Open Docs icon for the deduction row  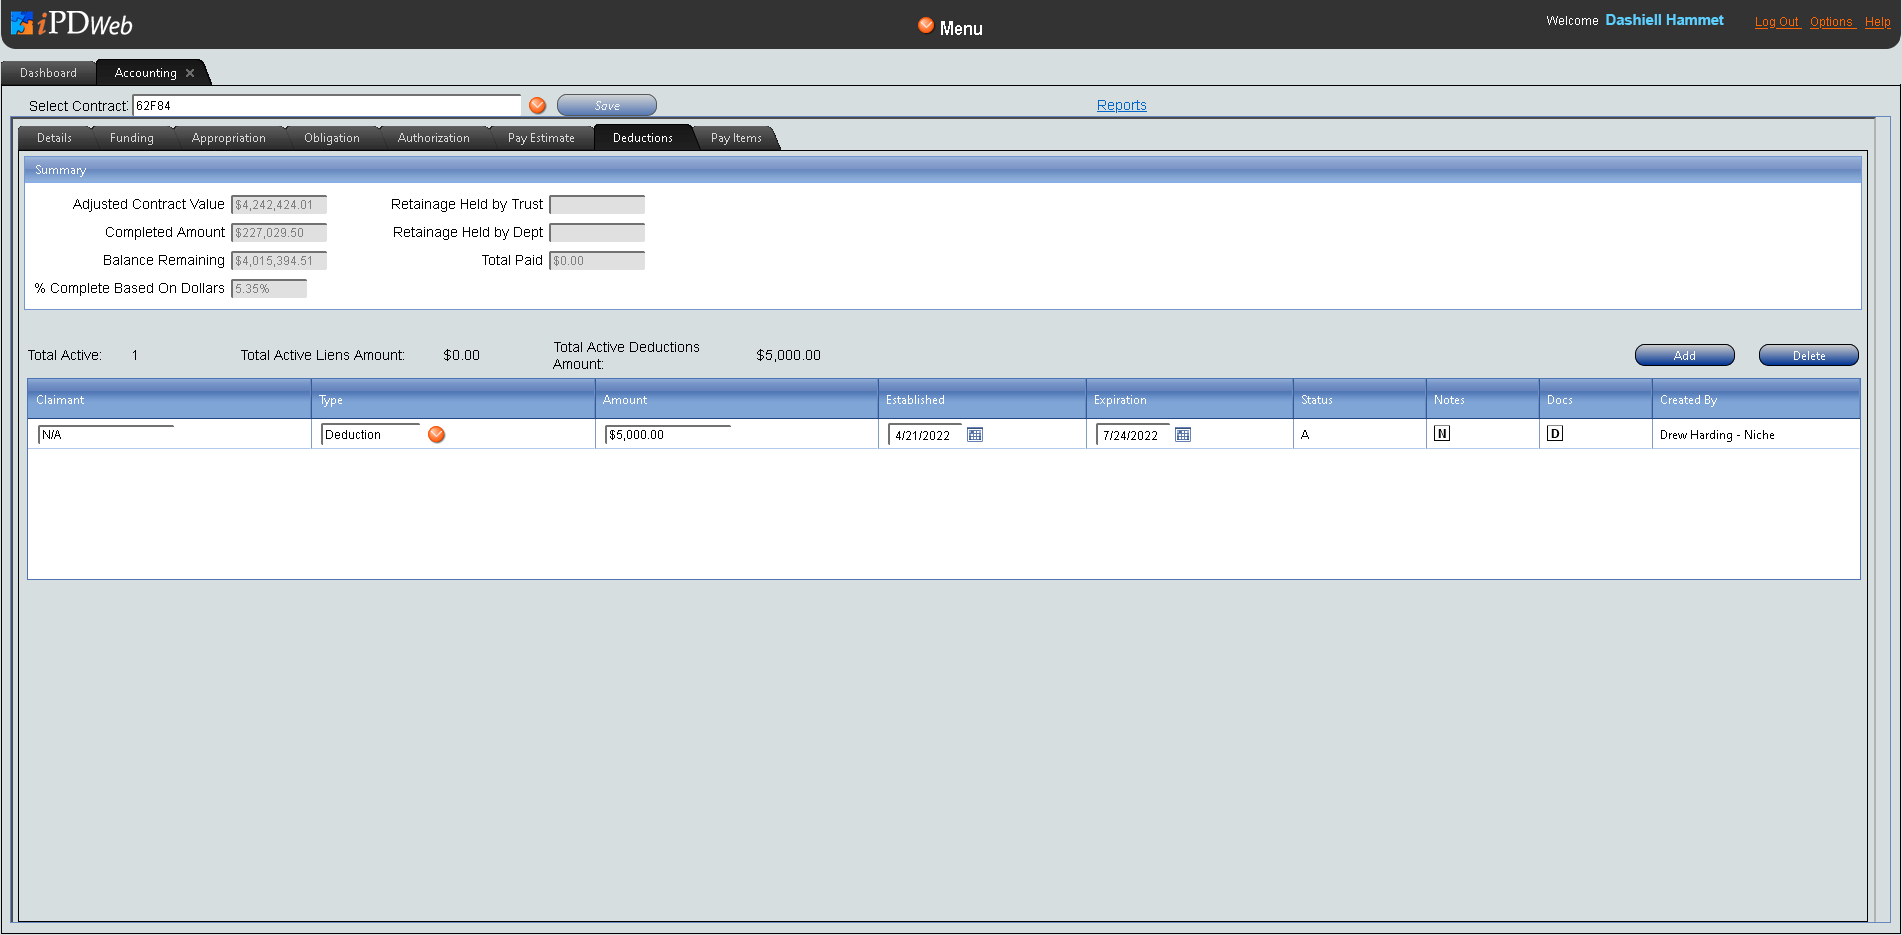tap(1555, 434)
